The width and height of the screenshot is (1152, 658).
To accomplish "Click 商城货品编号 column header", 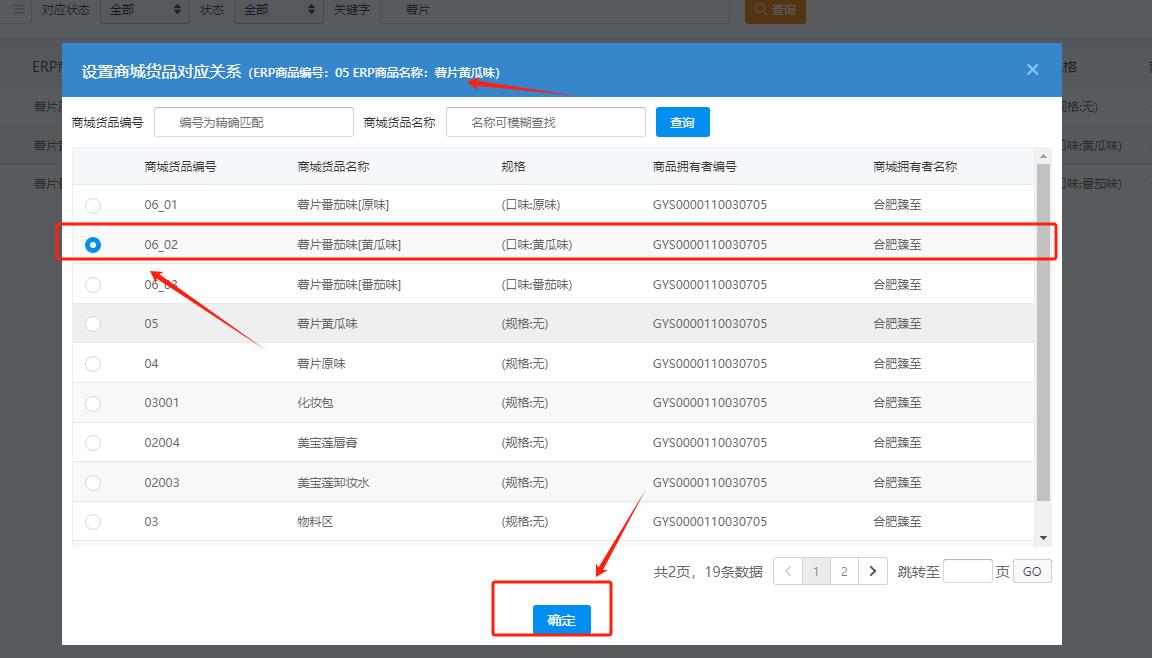I will pyautogui.click(x=180, y=167).
